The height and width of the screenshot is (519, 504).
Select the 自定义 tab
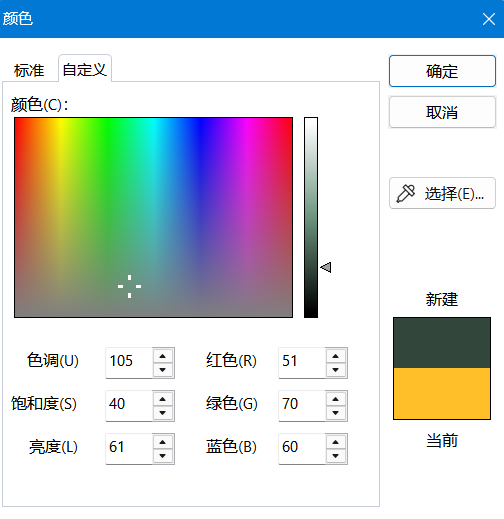tap(85, 69)
